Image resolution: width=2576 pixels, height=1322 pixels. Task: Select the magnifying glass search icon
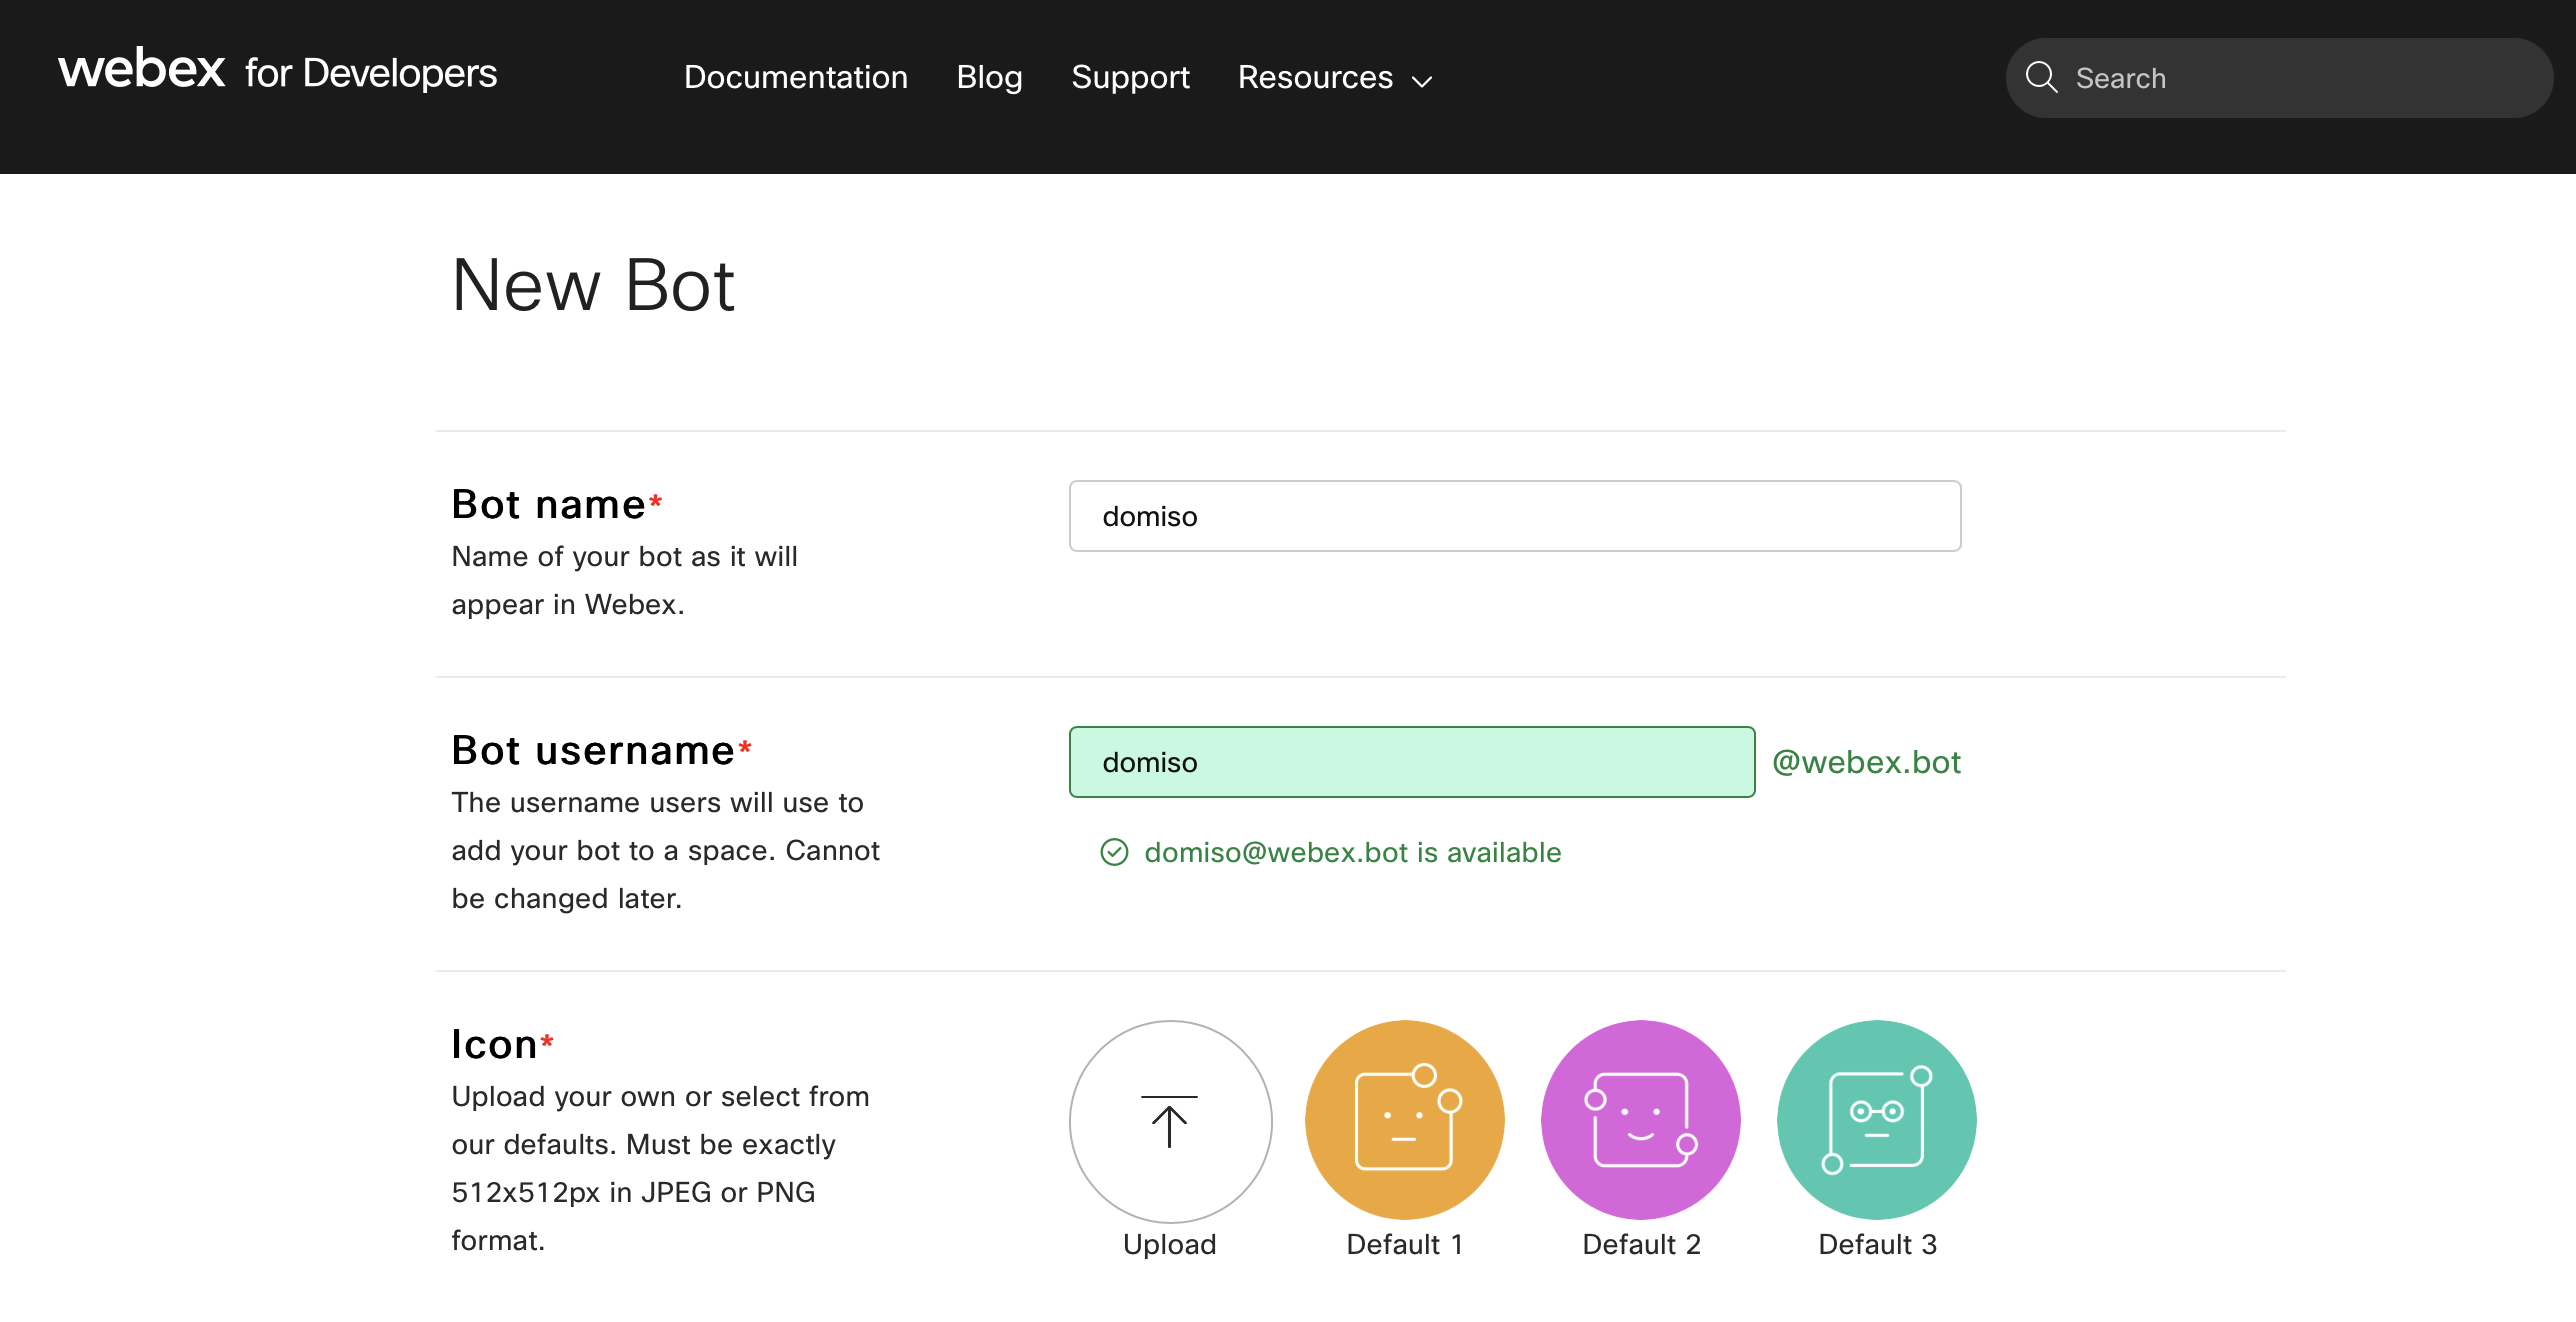[2042, 77]
